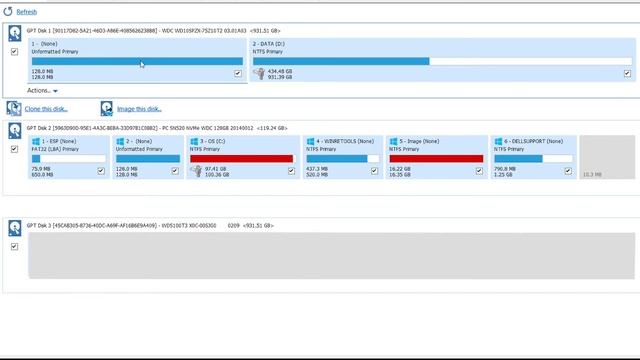Uncheck the ESP partition checkbox

101,171
